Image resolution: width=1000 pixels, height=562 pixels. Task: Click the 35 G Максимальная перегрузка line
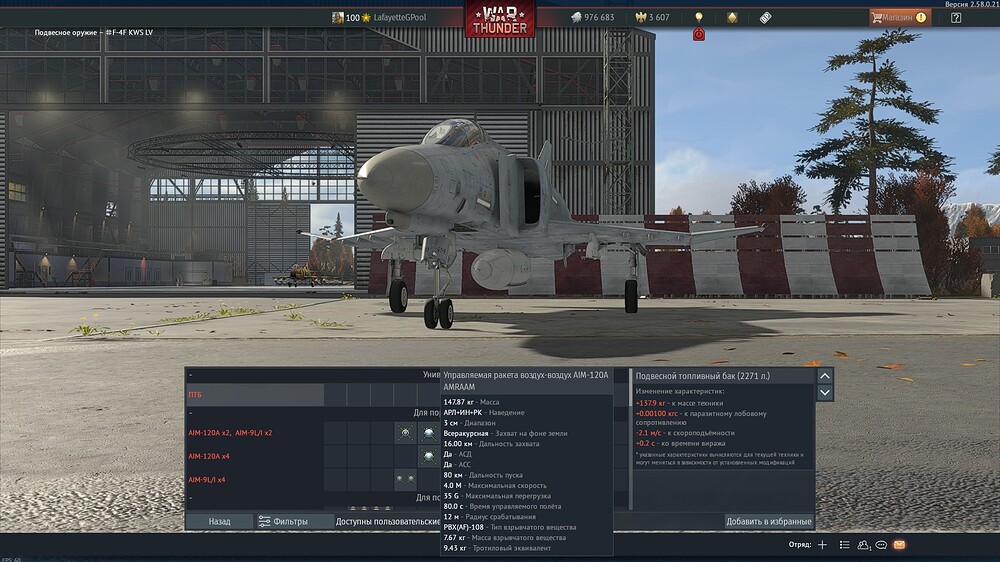coord(497,496)
